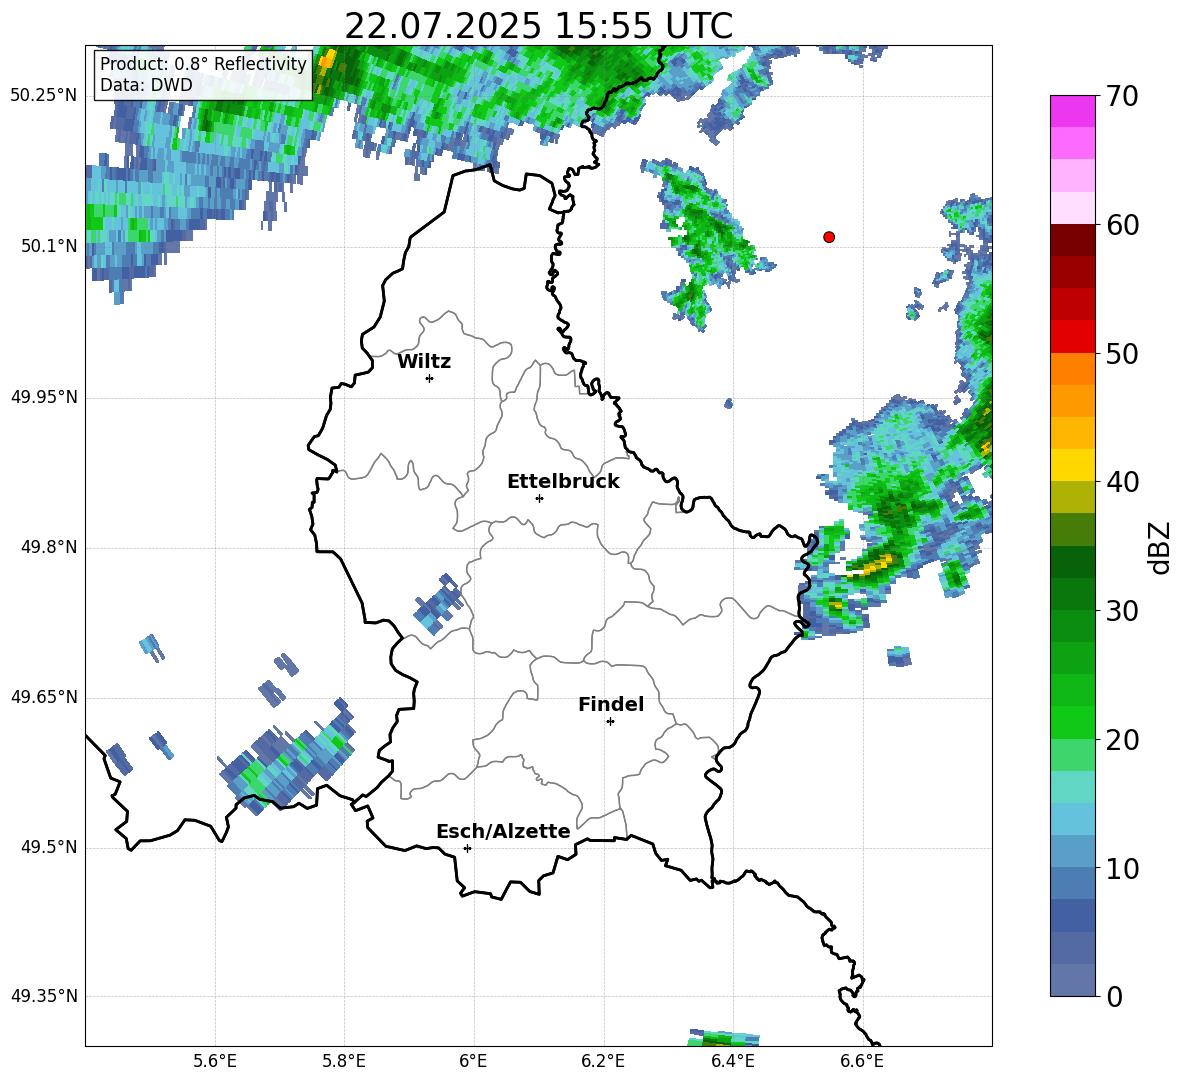Click the orange colorbar segment below 50
The width and height of the screenshot is (1184, 1081).
click(x=1072, y=369)
